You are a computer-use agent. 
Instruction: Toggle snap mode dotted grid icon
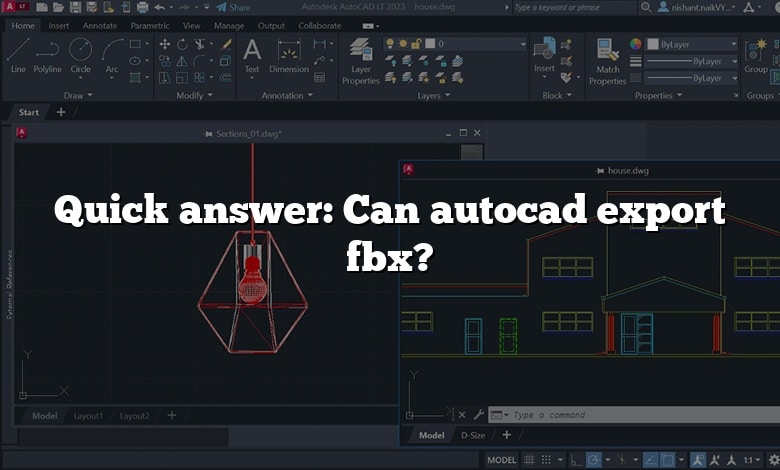546,460
